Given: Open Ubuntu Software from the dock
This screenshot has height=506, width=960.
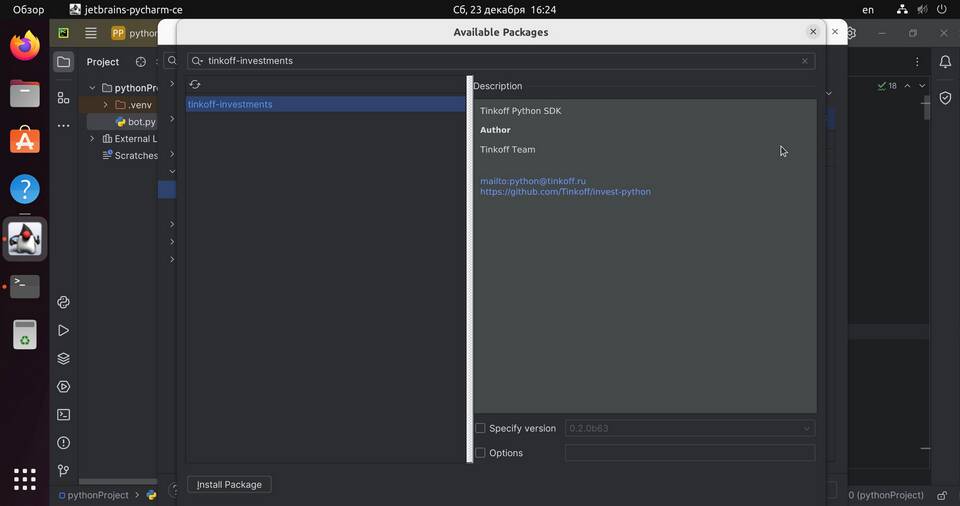Looking at the screenshot, I should point(24,140).
